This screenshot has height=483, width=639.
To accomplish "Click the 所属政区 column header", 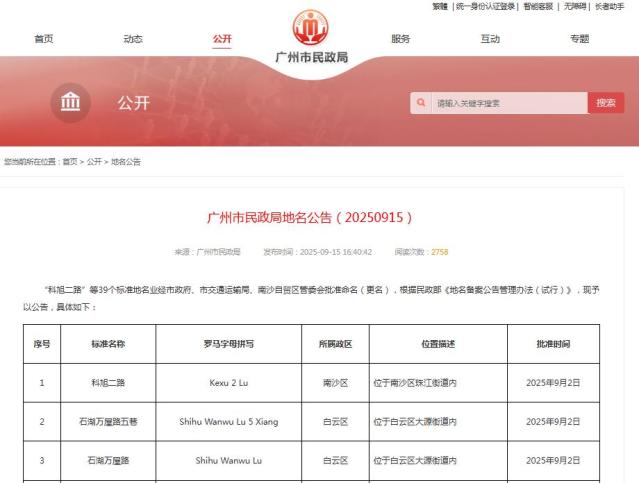I will [335, 344].
